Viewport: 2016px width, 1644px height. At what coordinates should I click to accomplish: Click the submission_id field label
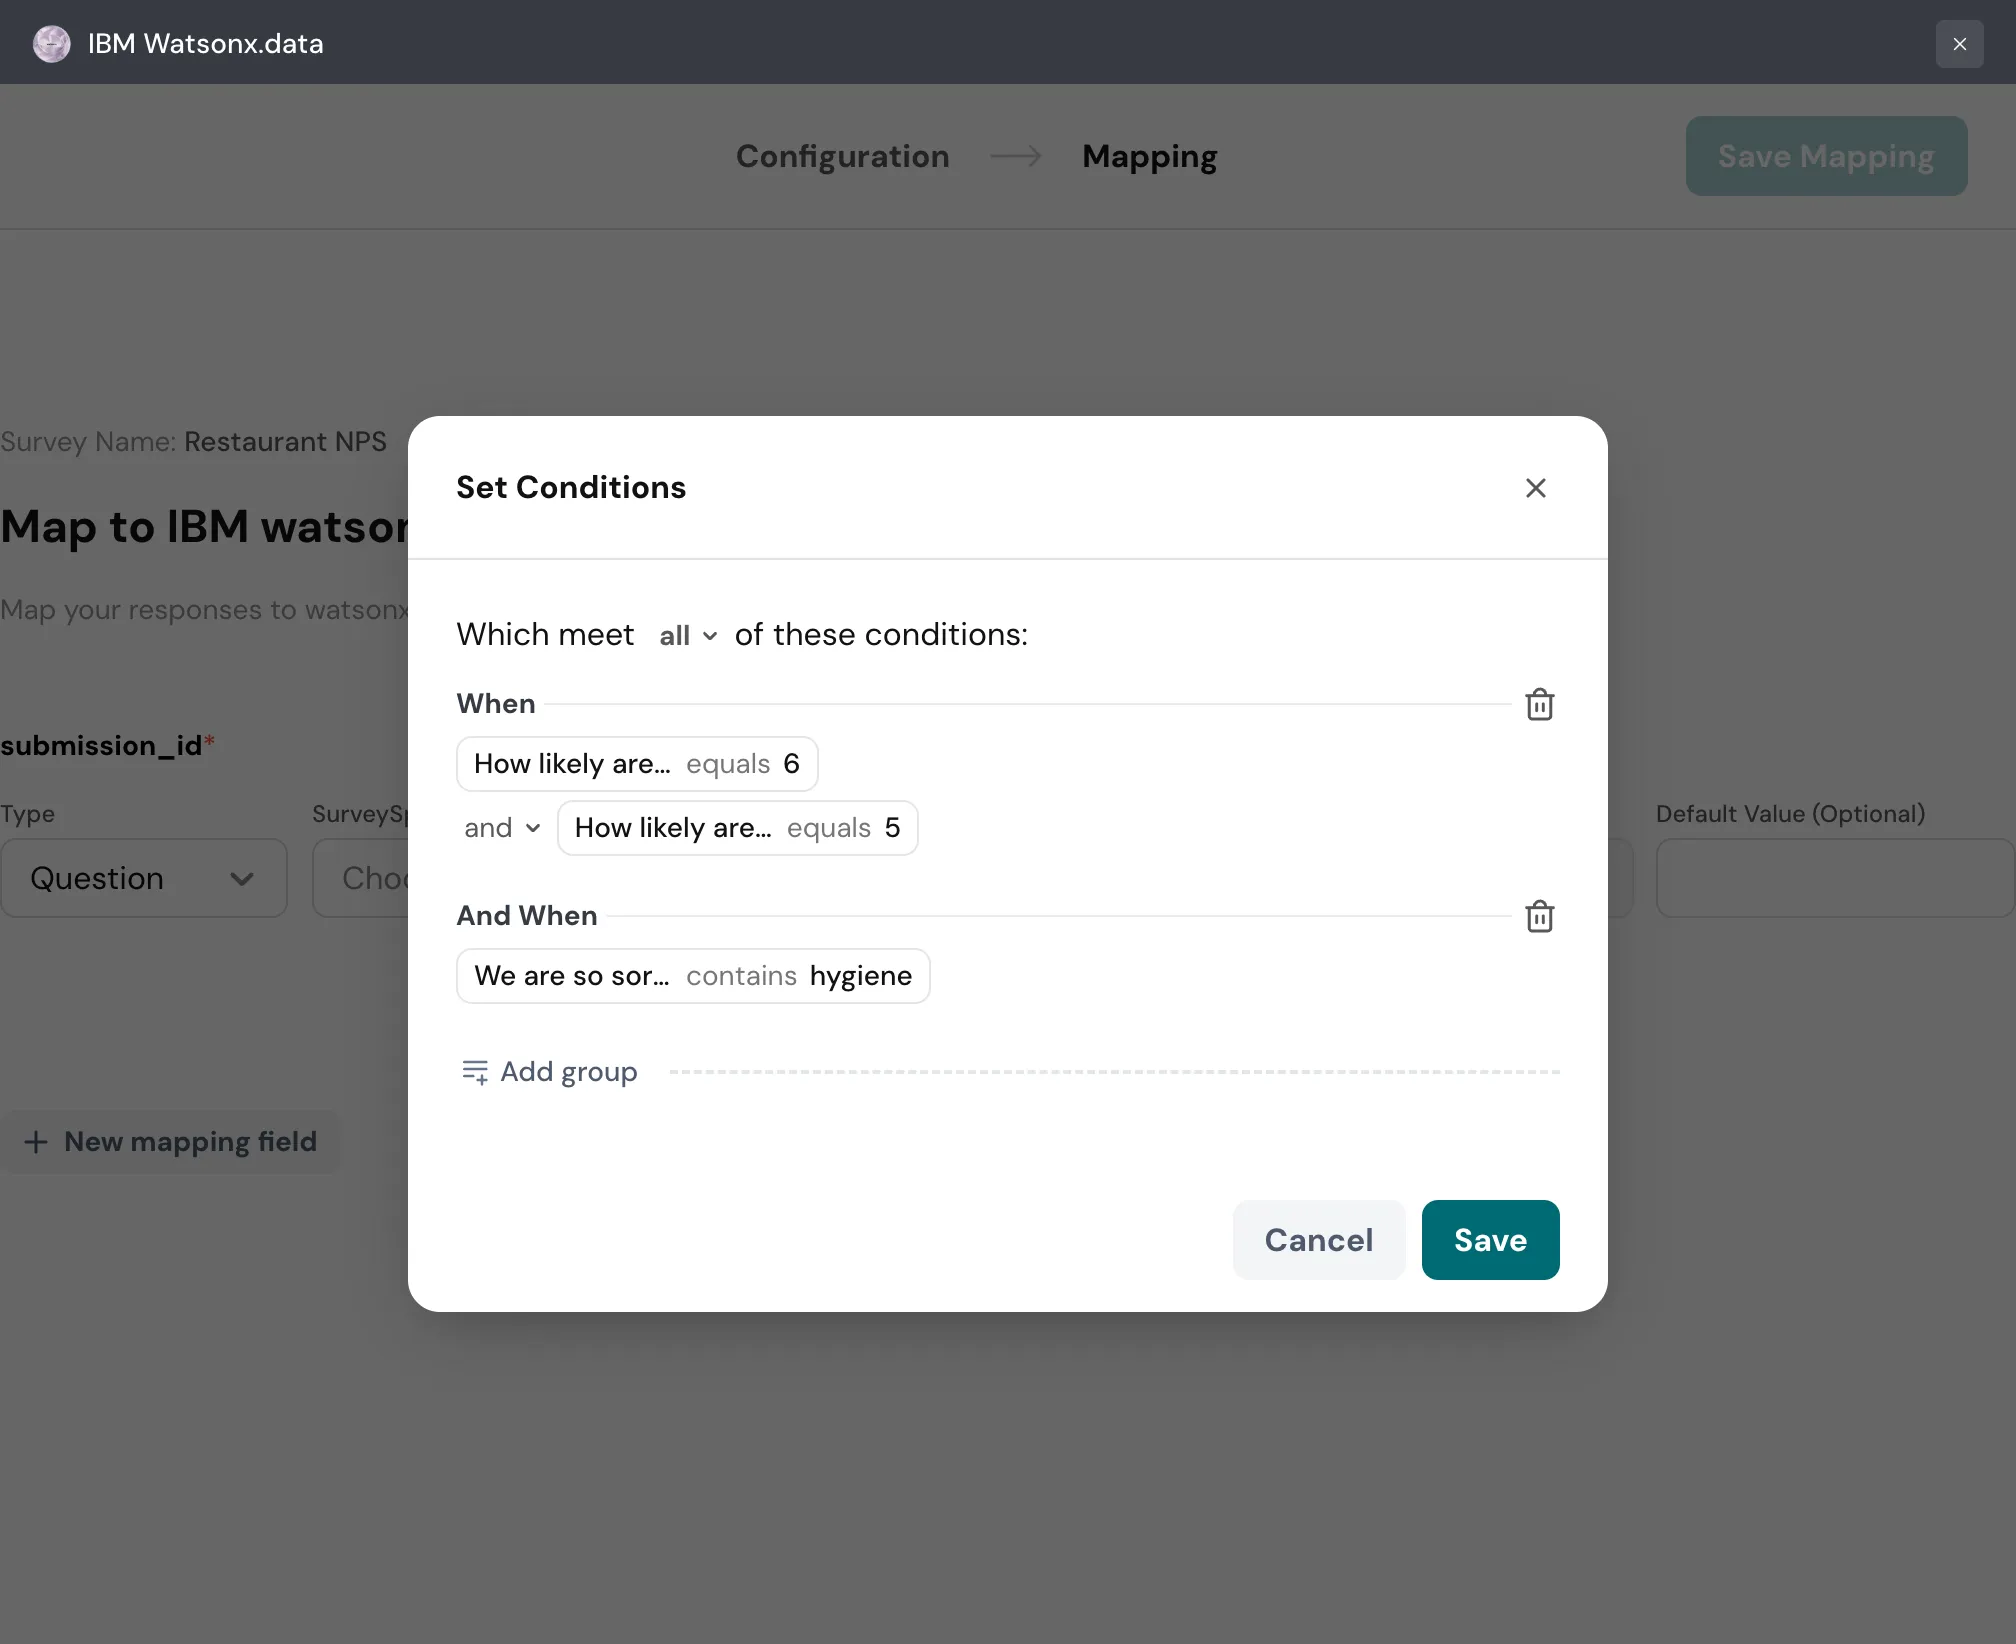pos(108,746)
